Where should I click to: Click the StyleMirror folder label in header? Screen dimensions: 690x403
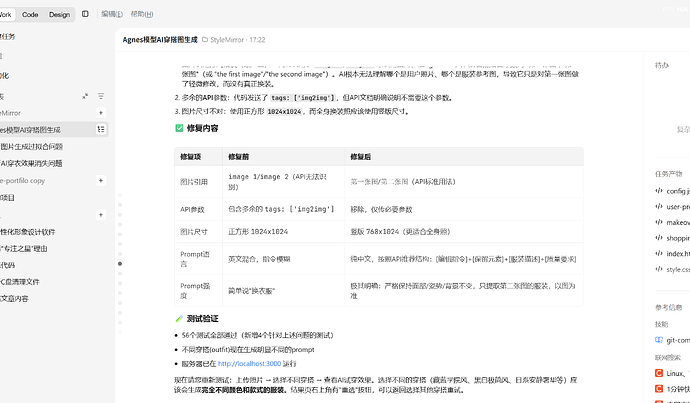pyautogui.click(x=227, y=40)
